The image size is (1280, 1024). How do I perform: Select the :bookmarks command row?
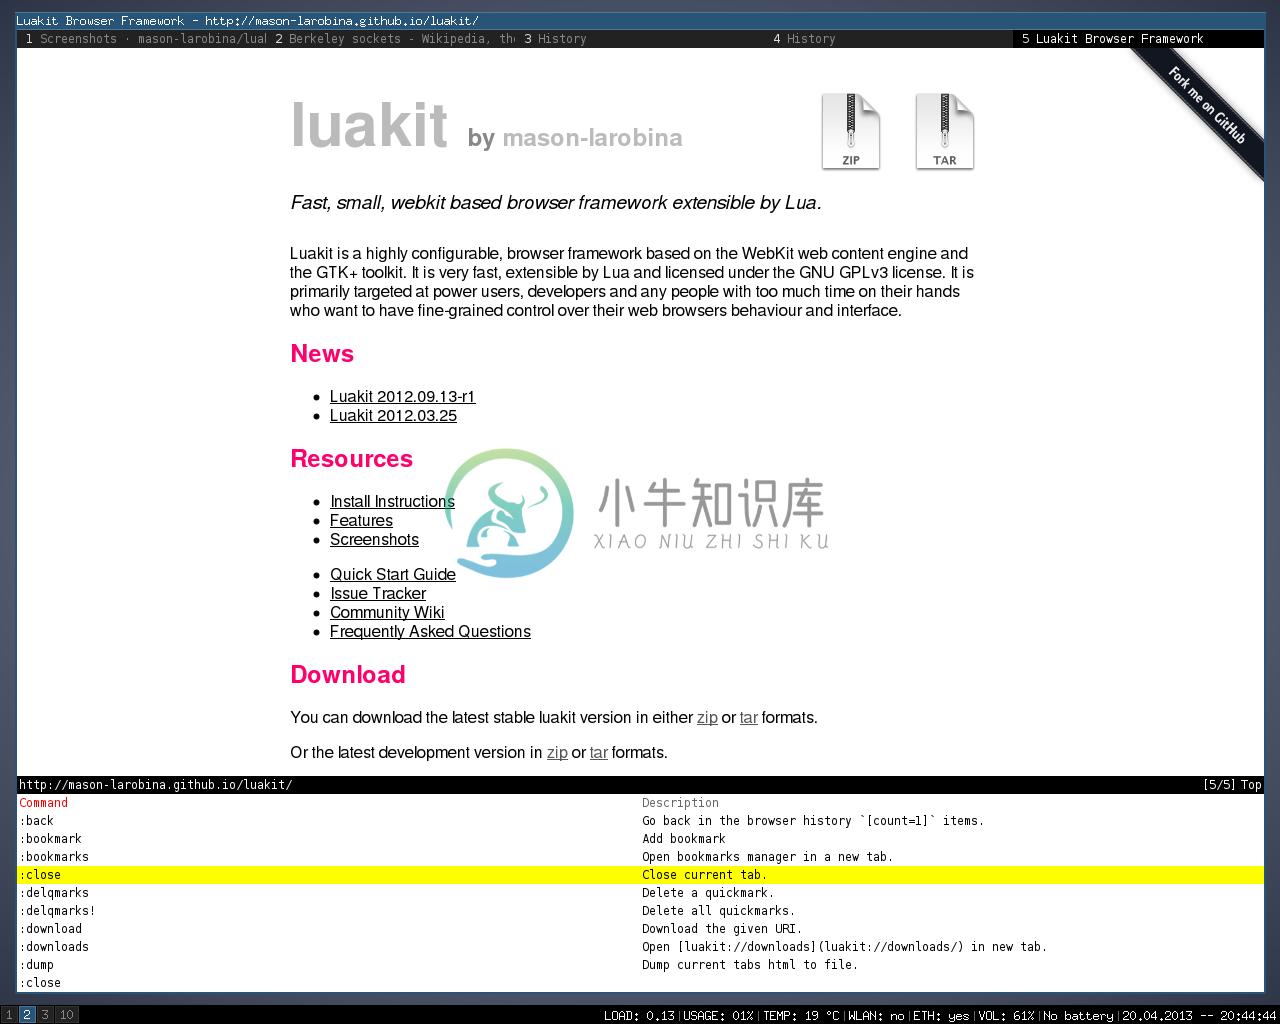[640, 857]
